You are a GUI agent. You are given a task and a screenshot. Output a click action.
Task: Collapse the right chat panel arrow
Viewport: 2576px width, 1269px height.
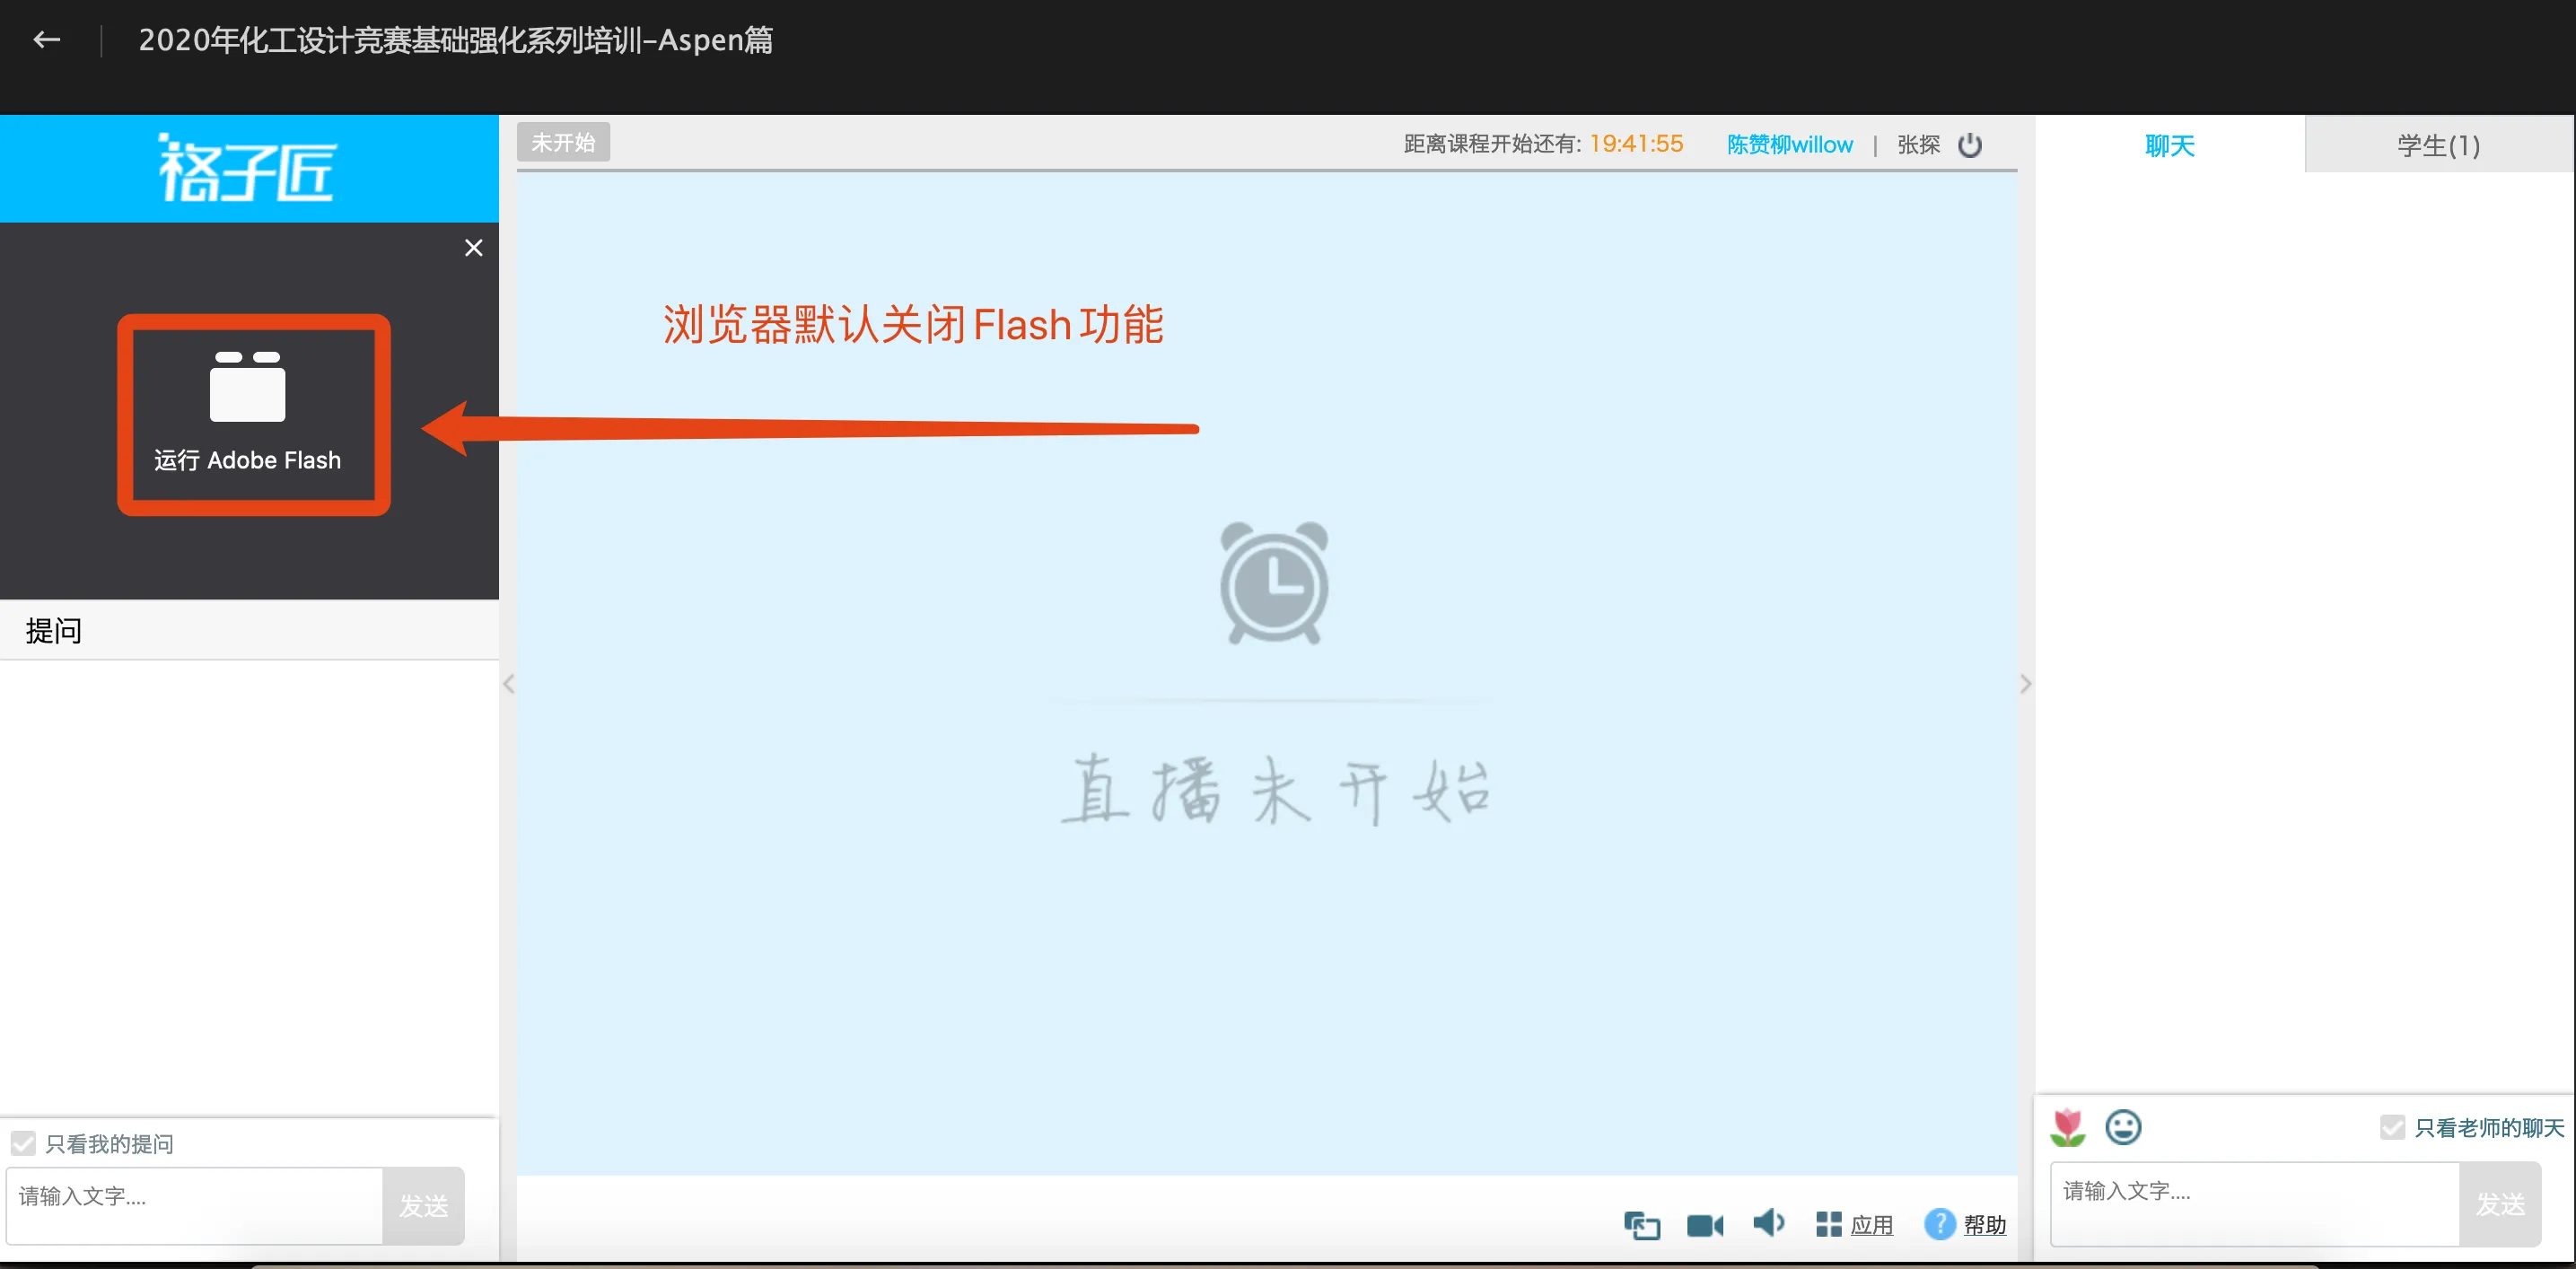tap(2026, 684)
